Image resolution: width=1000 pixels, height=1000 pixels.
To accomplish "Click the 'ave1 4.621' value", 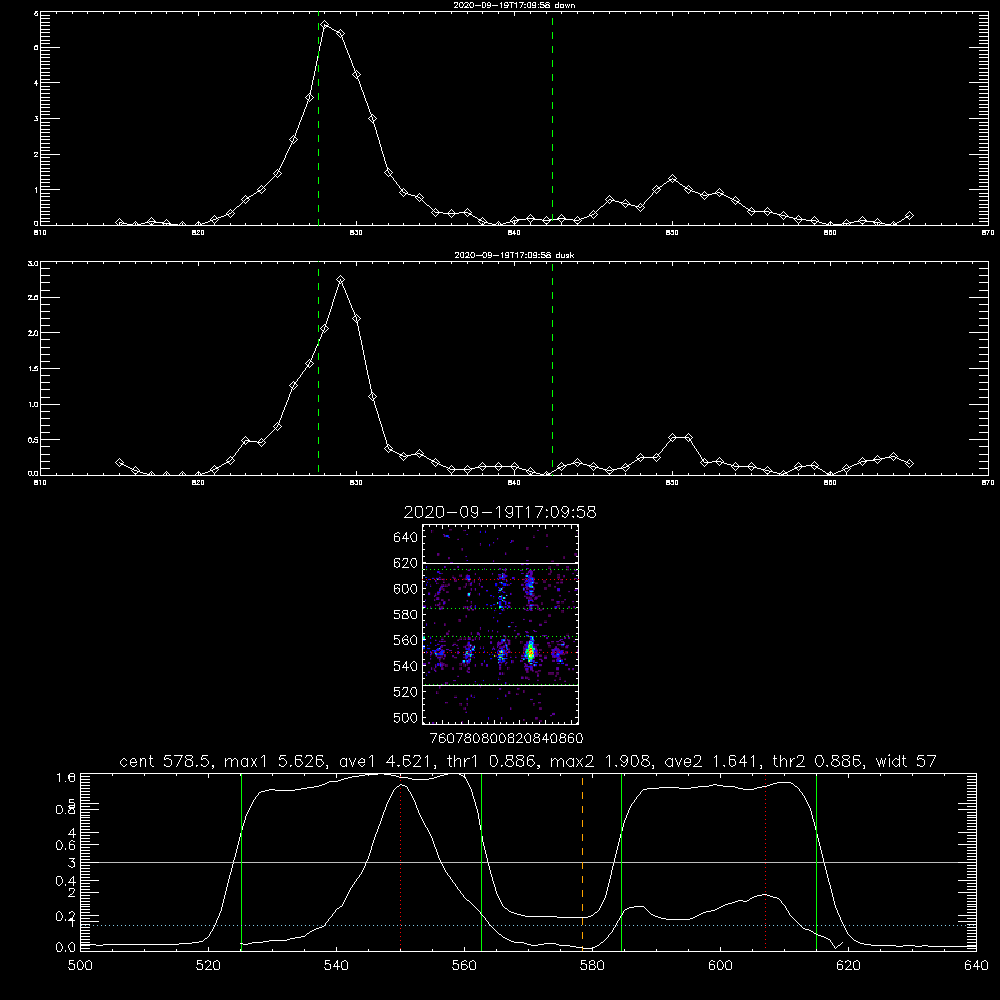I will point(388,761).
